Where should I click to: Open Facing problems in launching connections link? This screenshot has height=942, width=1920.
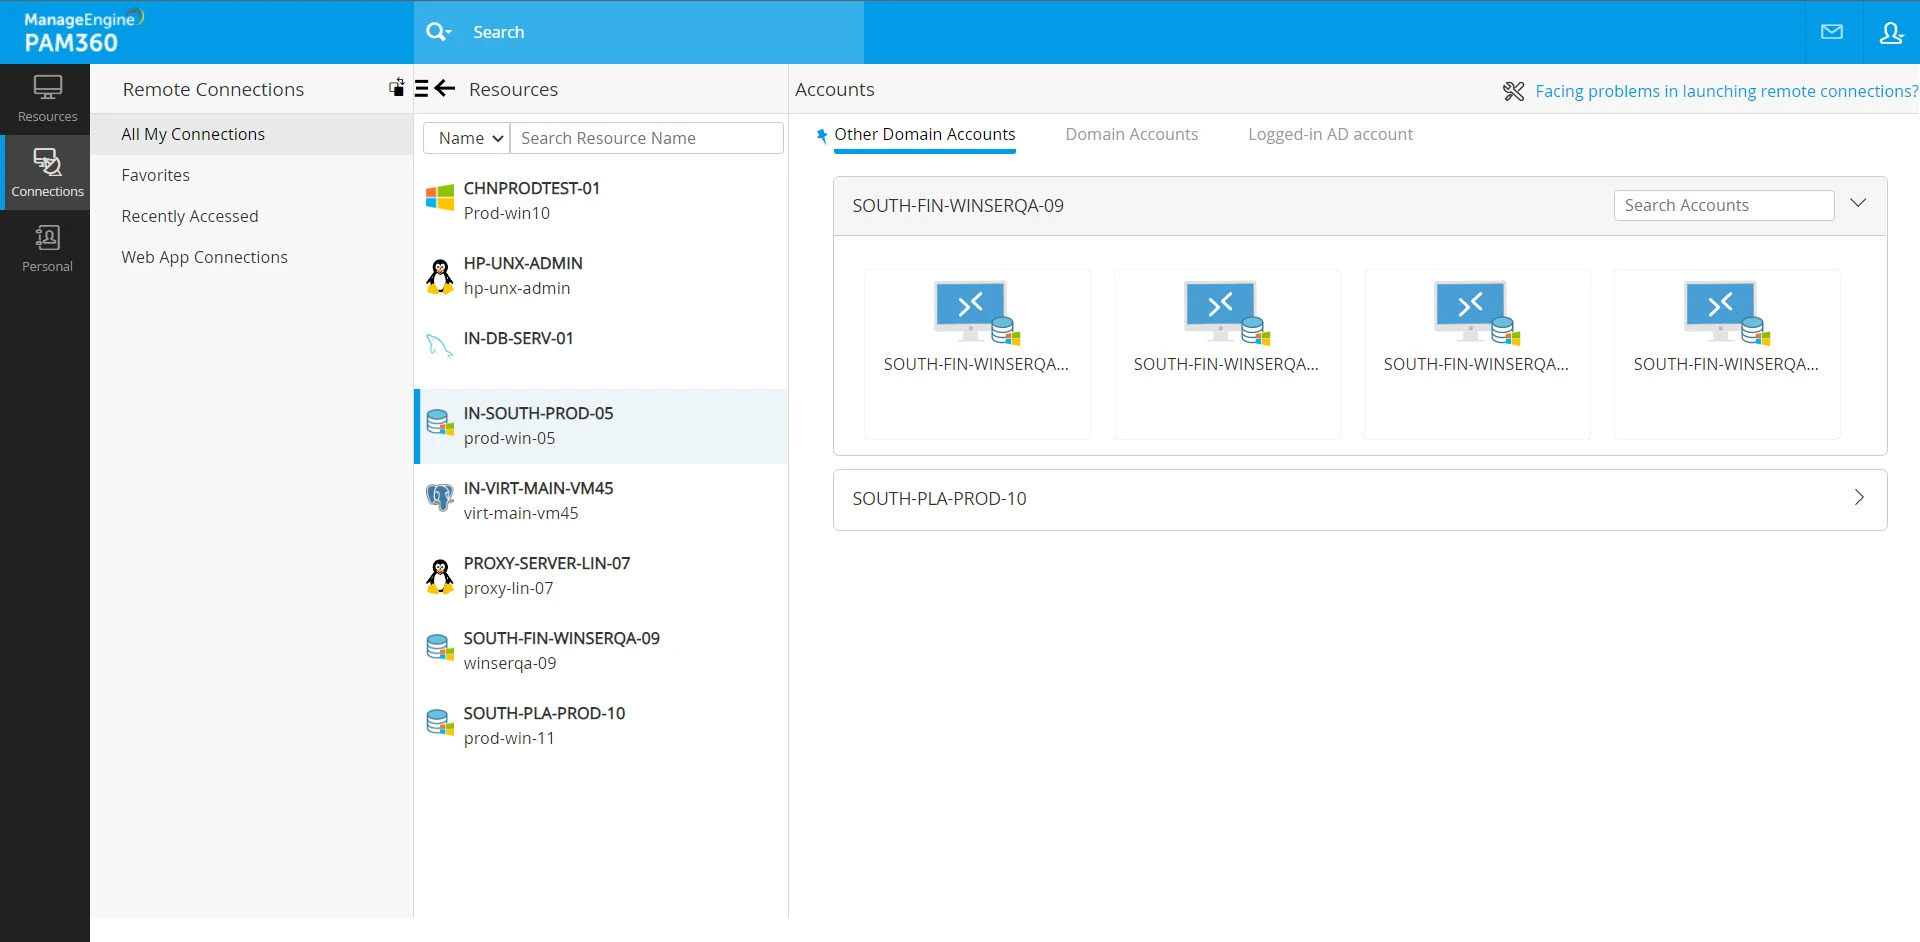(1725, 91)
